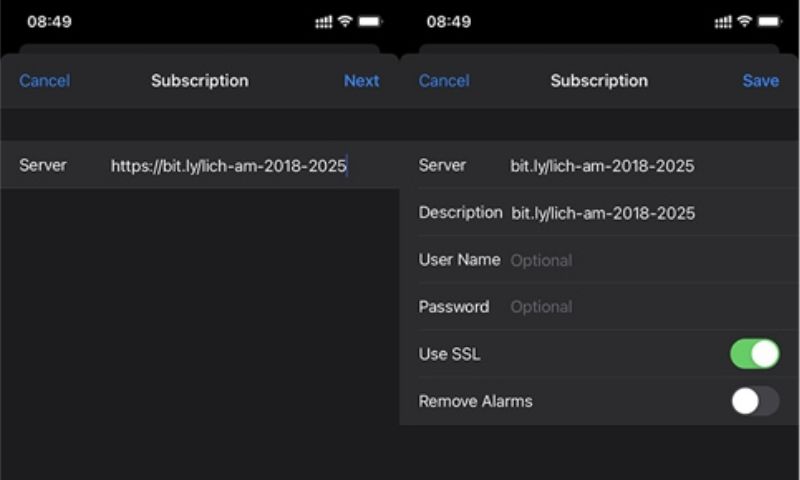
Task: Tap the Subscription title above the Save form
Action: pyautogui.click(x=599, y=81)
